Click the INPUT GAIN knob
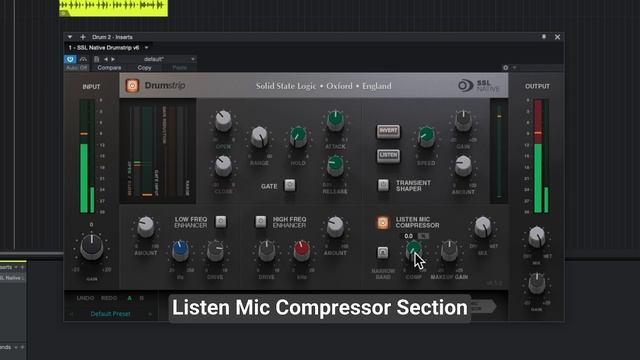640x360 pixels. pyautogui.click(x=91, y=247)
